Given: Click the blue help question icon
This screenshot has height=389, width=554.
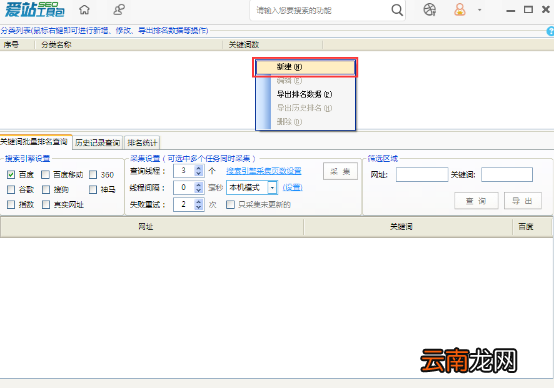Looking at the screenshot, I should pos(550,31).
